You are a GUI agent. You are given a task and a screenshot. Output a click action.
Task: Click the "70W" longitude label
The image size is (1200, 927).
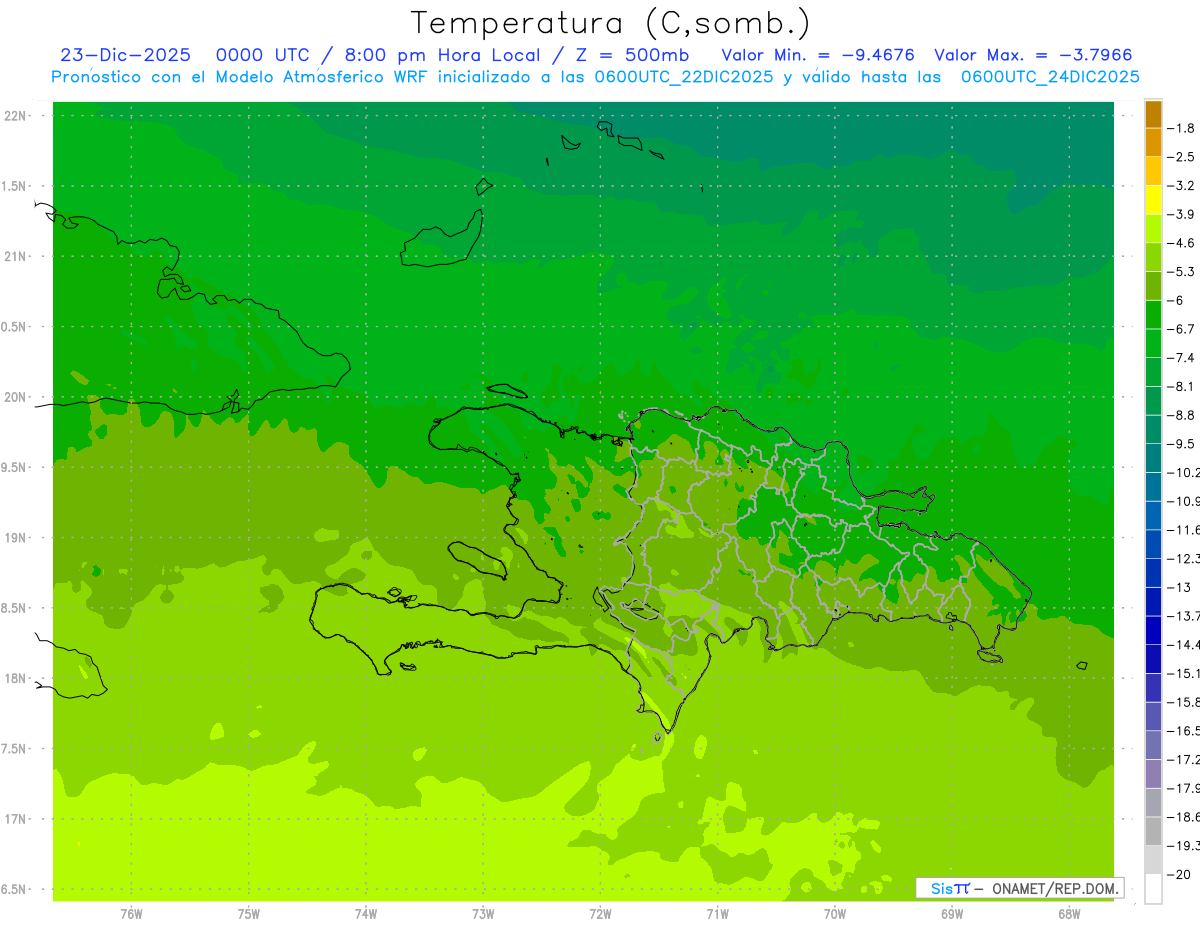834,915
